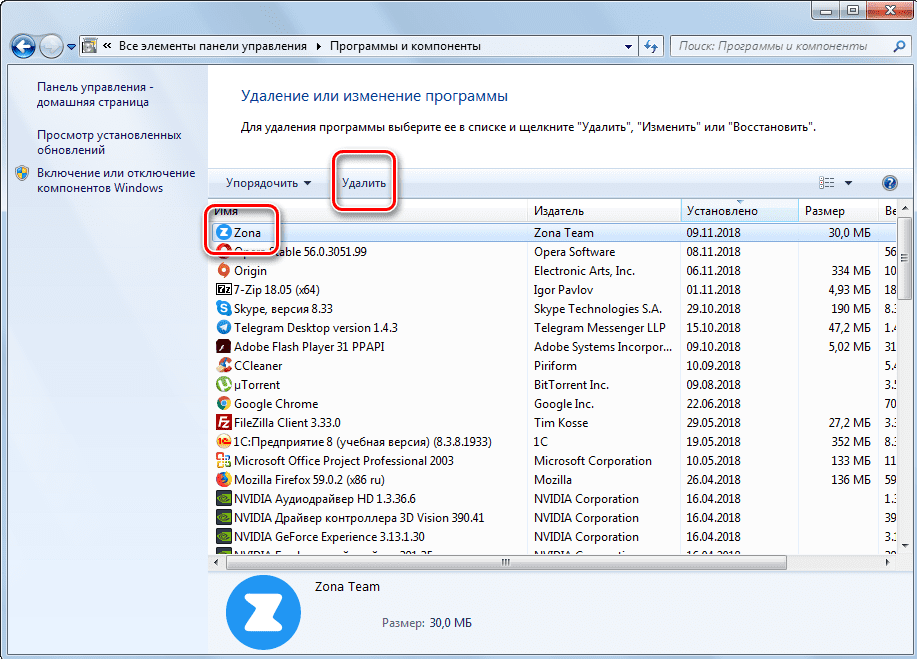Click the 1C:Предприятие 8 icon
This screenshot has height=659, width=917.
click(x=223, y=441)
